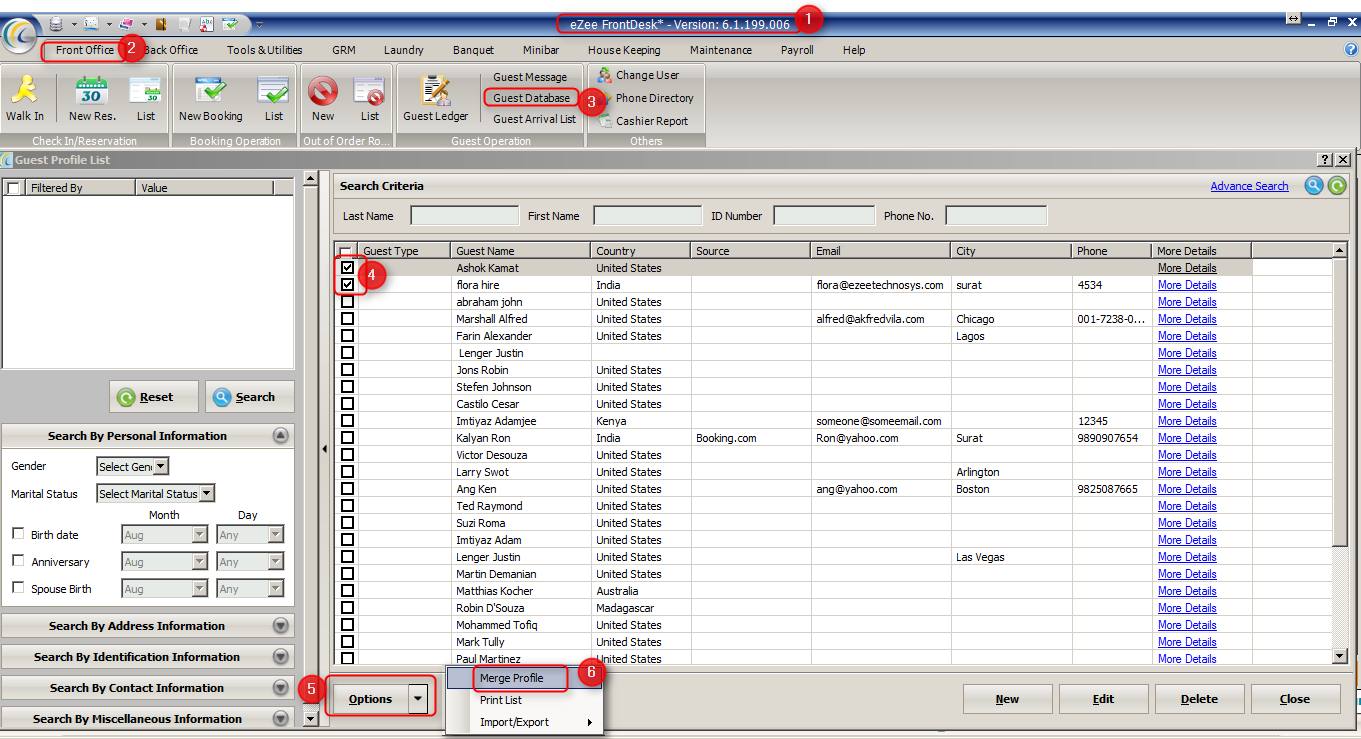Check the Kalyan Ron row checkbox
The image size is (1361, 739).
pyautogui.click(x=347, y=438)
